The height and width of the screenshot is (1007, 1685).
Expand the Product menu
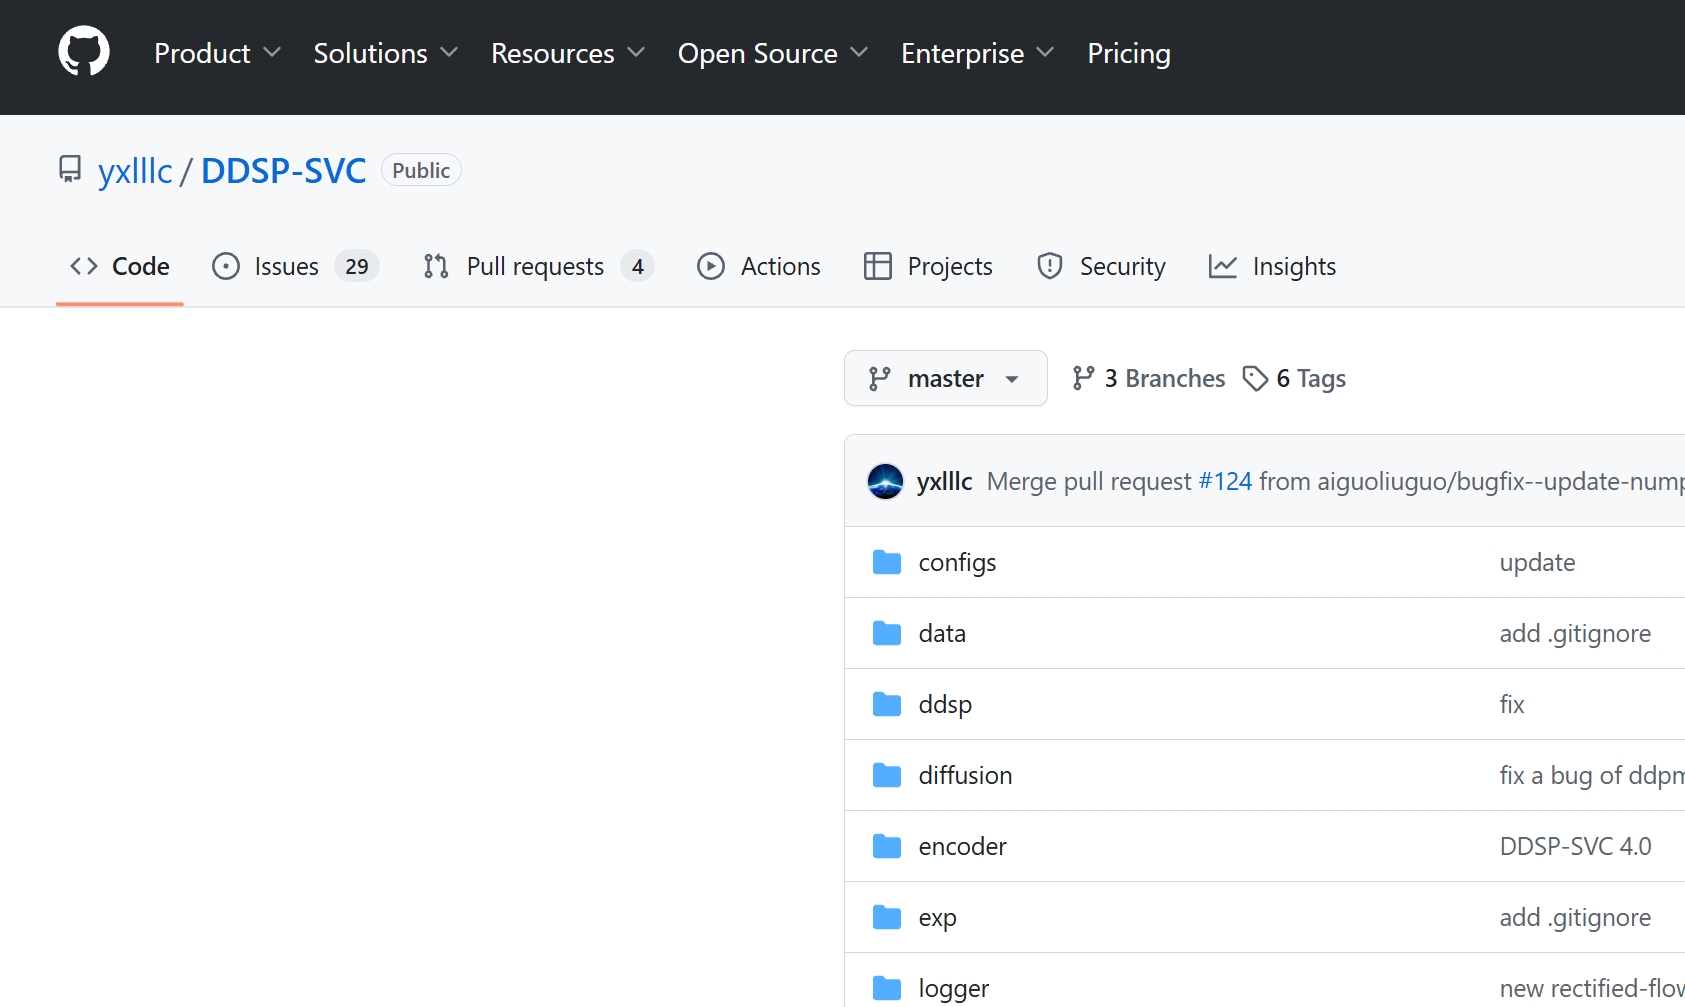(217, 53)
